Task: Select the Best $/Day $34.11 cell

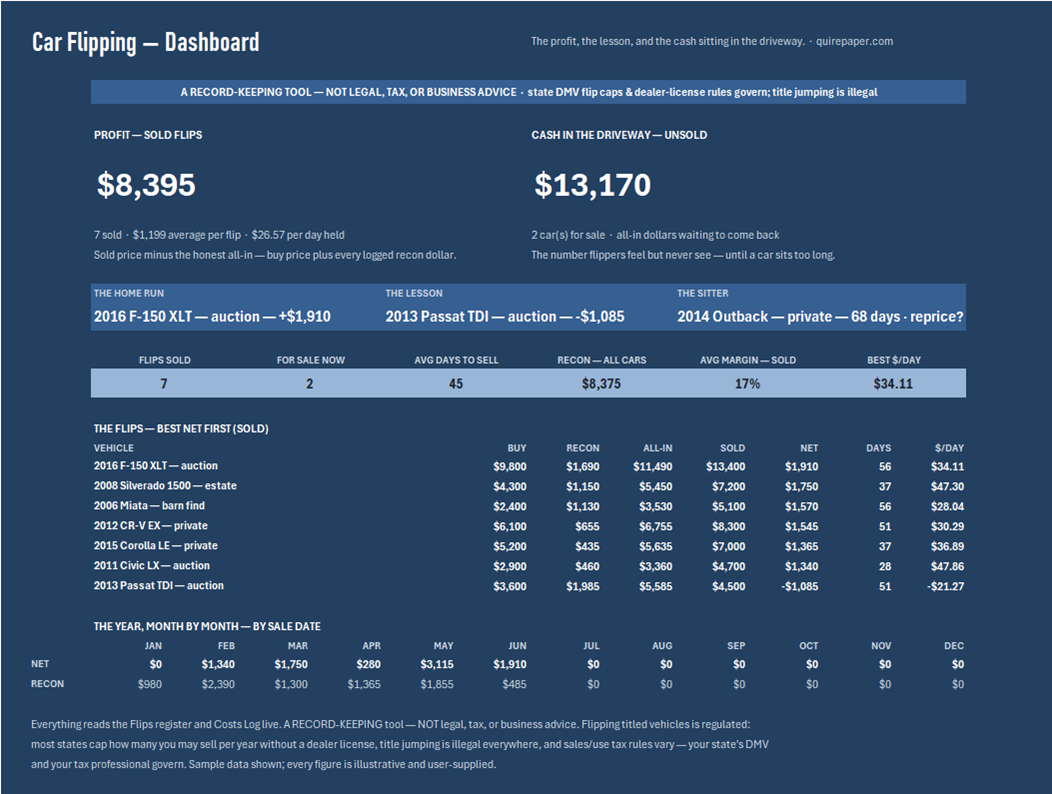Action: coord(893,383)
